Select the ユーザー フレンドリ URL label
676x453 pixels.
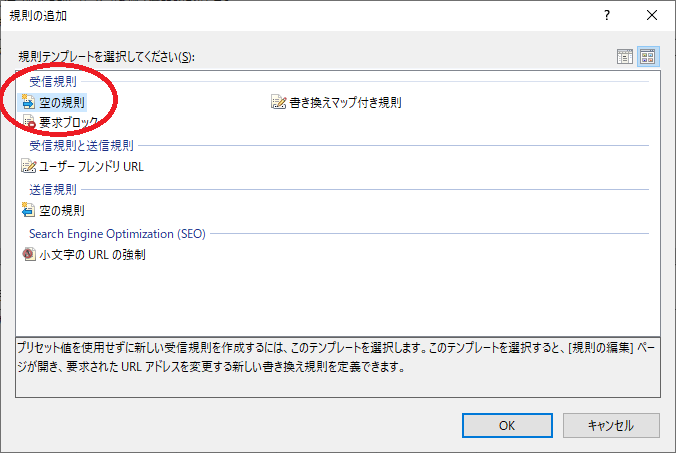[x=91, y=166]
